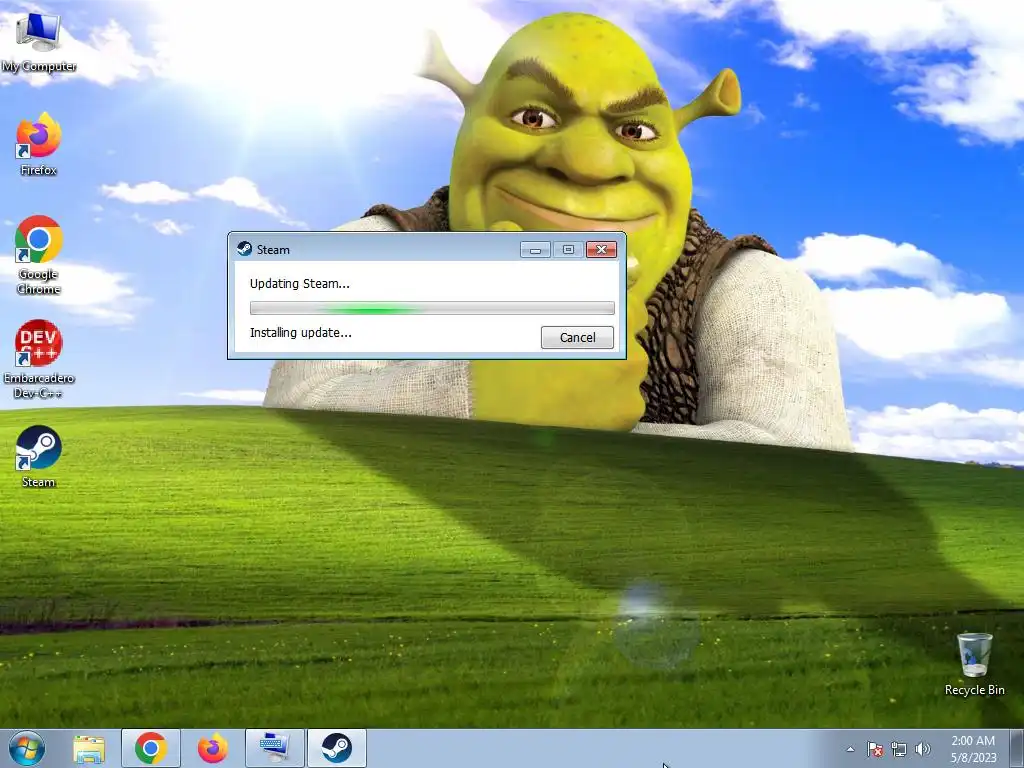This screenshot has width=1024, height=768.
Task: Minimize the Steam update dialog
Action: 536,249
